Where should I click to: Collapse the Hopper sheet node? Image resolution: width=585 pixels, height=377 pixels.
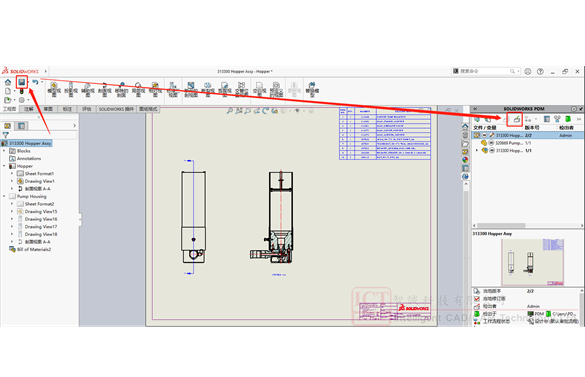coord(4,166)
